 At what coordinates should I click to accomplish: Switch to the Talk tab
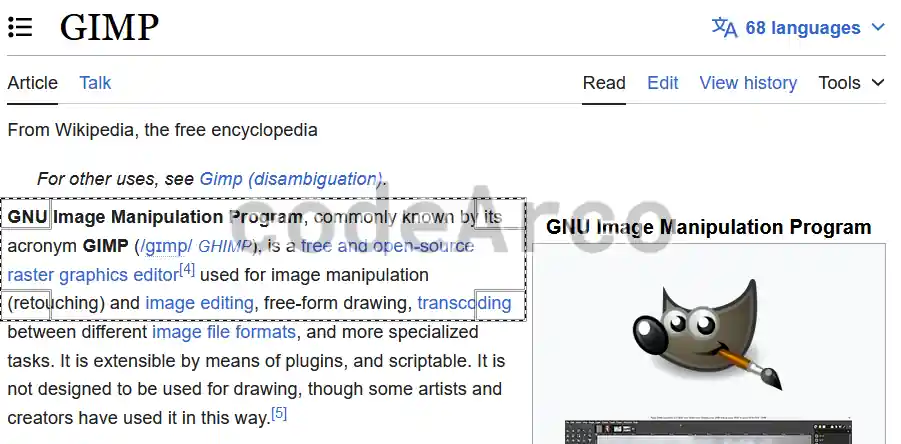[95, 83]
